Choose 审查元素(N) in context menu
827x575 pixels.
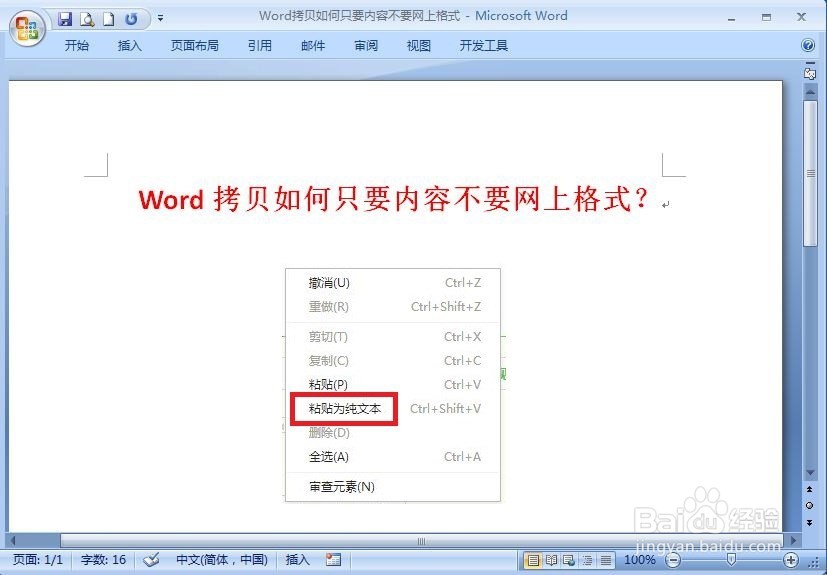coord(393,487)
